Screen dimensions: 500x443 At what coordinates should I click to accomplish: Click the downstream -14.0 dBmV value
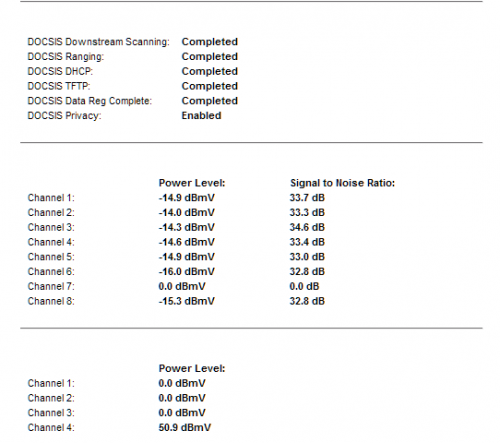click(187, 213)
